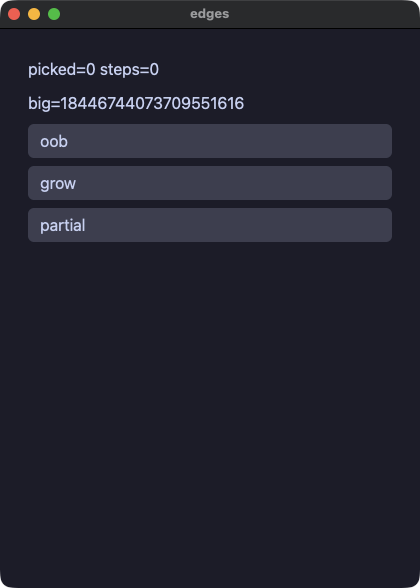Image resolution: width=420 pixels, height=588 pixels.
Task: Select the "picked=0" status text
Action: 62,70
